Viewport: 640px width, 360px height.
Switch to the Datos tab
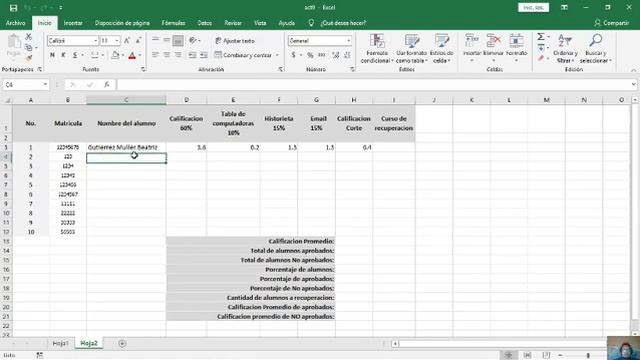pyautogui.click(x=204, y=23)
